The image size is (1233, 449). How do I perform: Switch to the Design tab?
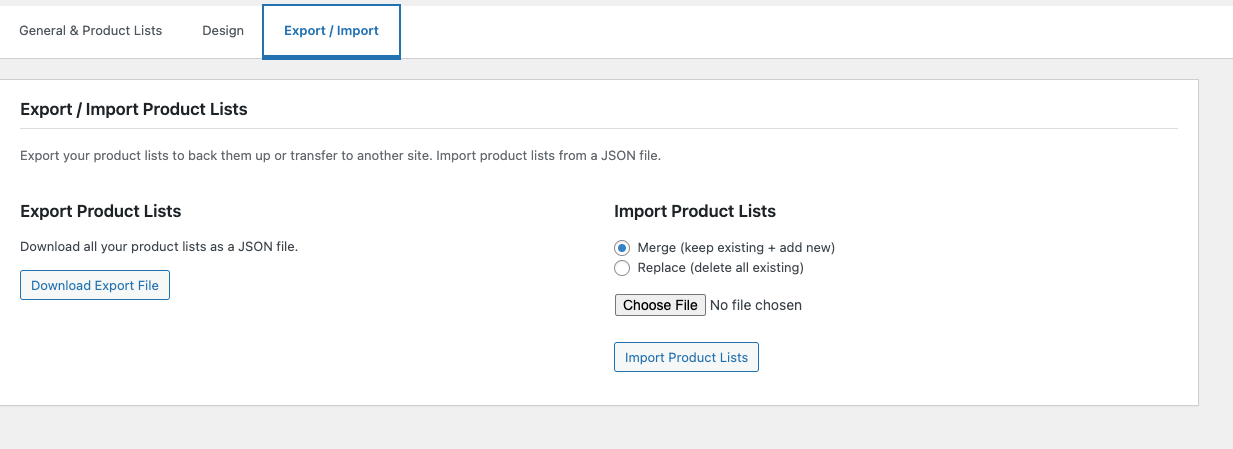tap(223, 31)
